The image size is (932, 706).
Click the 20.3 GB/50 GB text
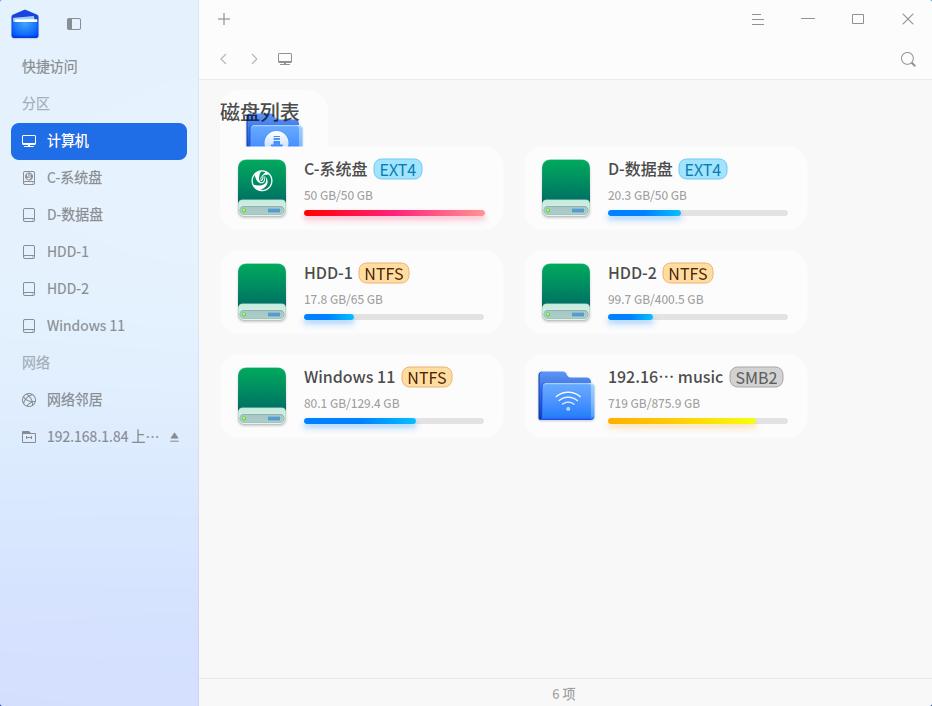pyautogui.click(x=647, y=196)
